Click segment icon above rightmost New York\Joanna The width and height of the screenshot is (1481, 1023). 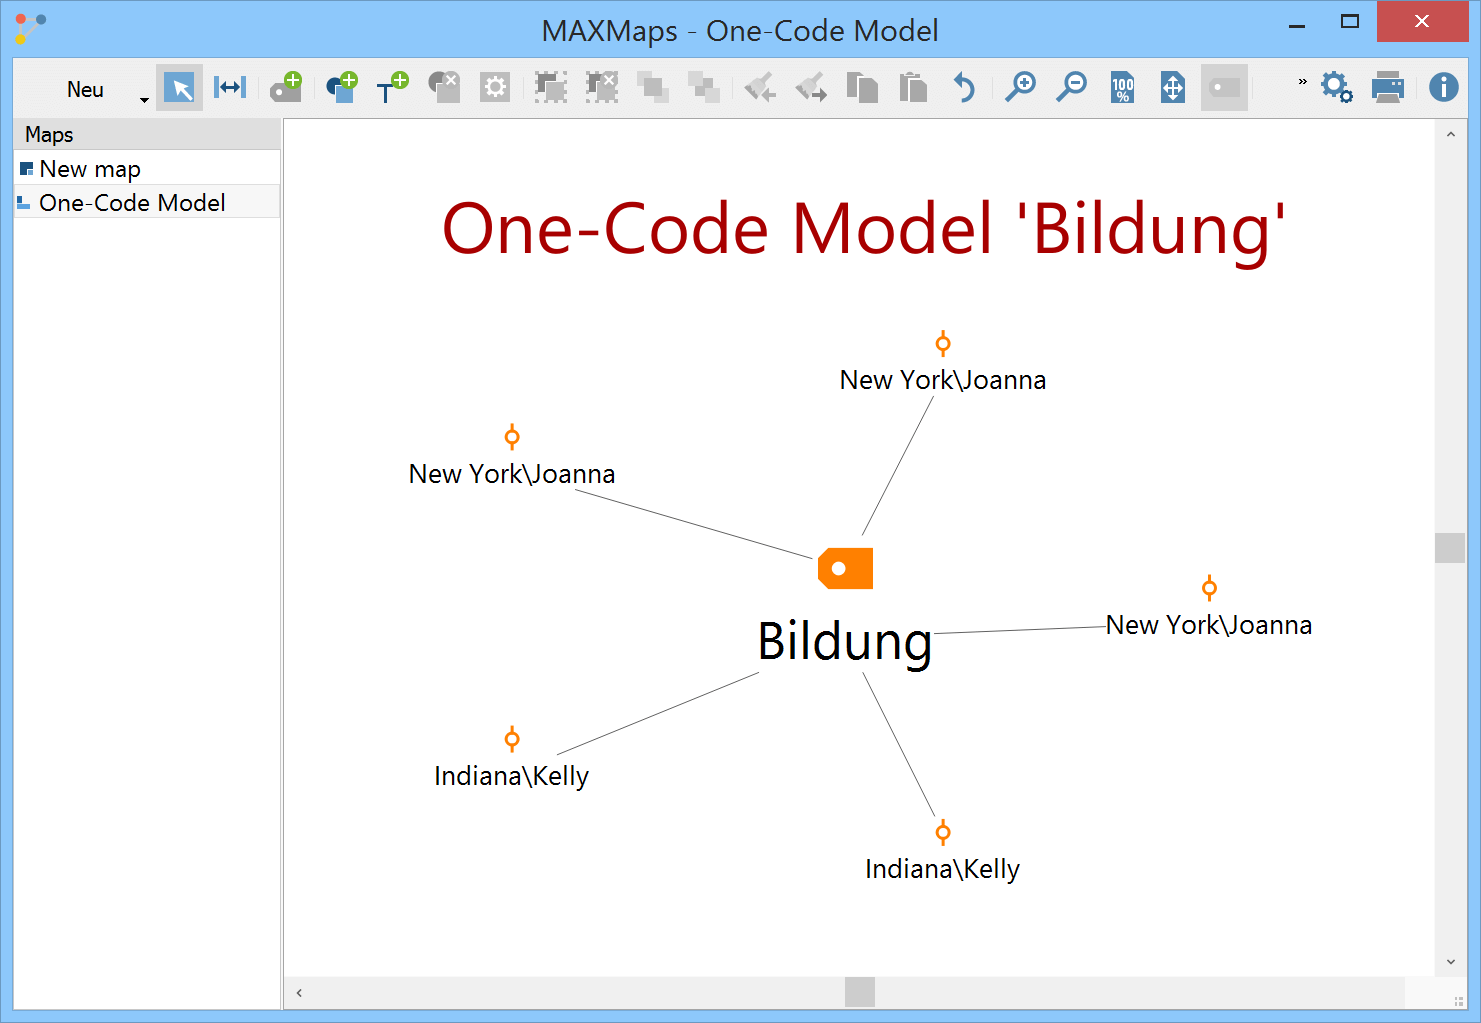point(1209,588)
